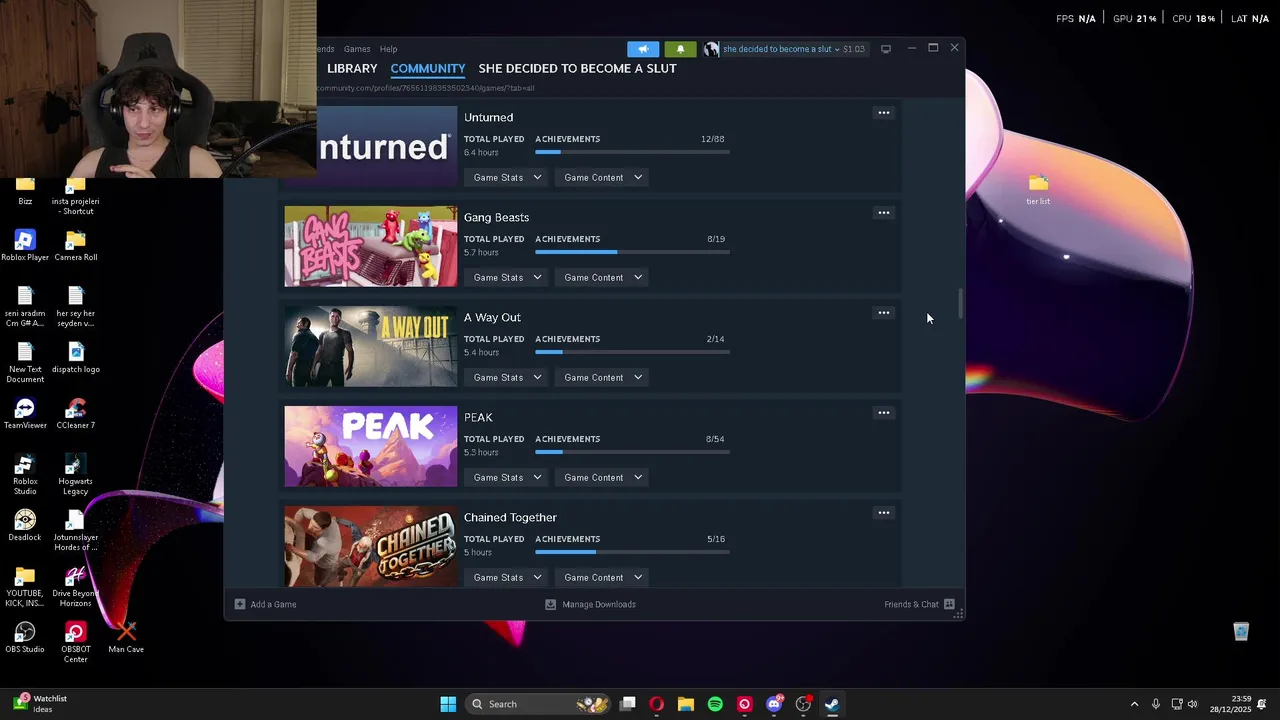
Task: Select the tier list folder on desktop
Action: (1038, 189)
